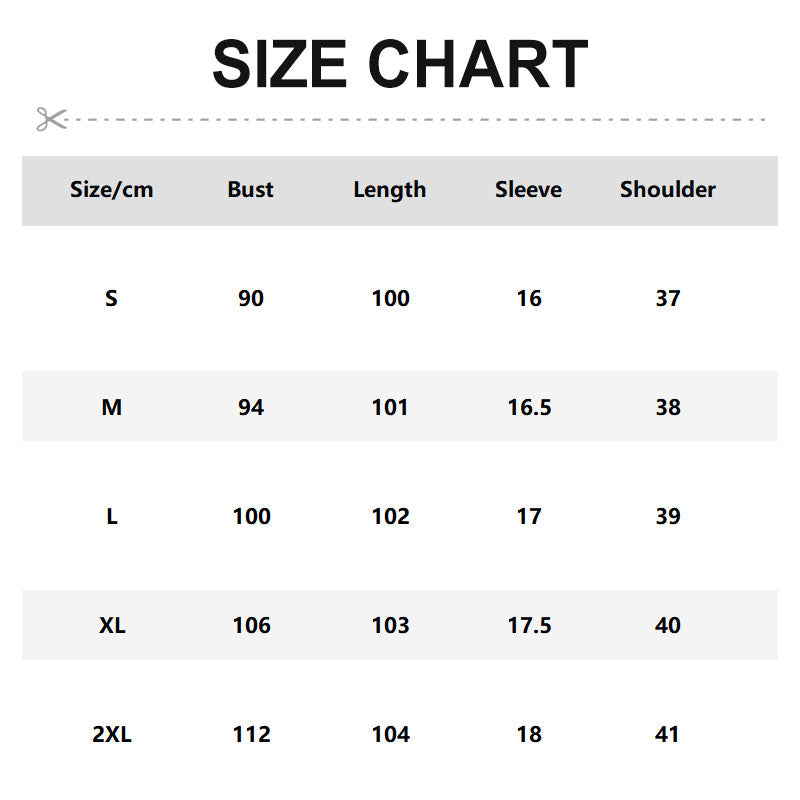This screenshot has width=800, height=800.
Task: Choose the 2XL size row label
Action: [112, 734]
